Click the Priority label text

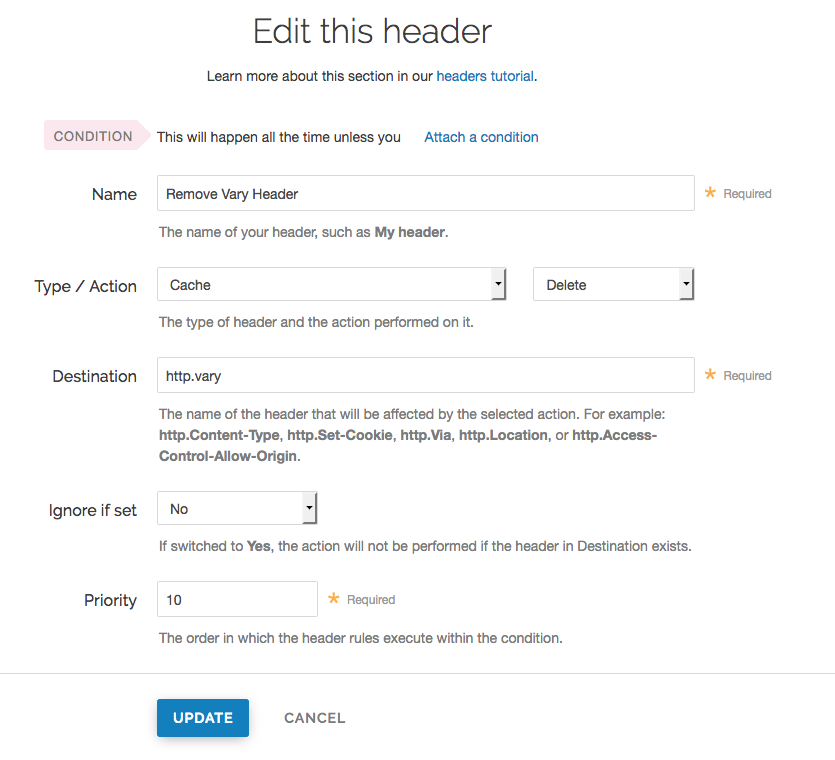(110, 601)
